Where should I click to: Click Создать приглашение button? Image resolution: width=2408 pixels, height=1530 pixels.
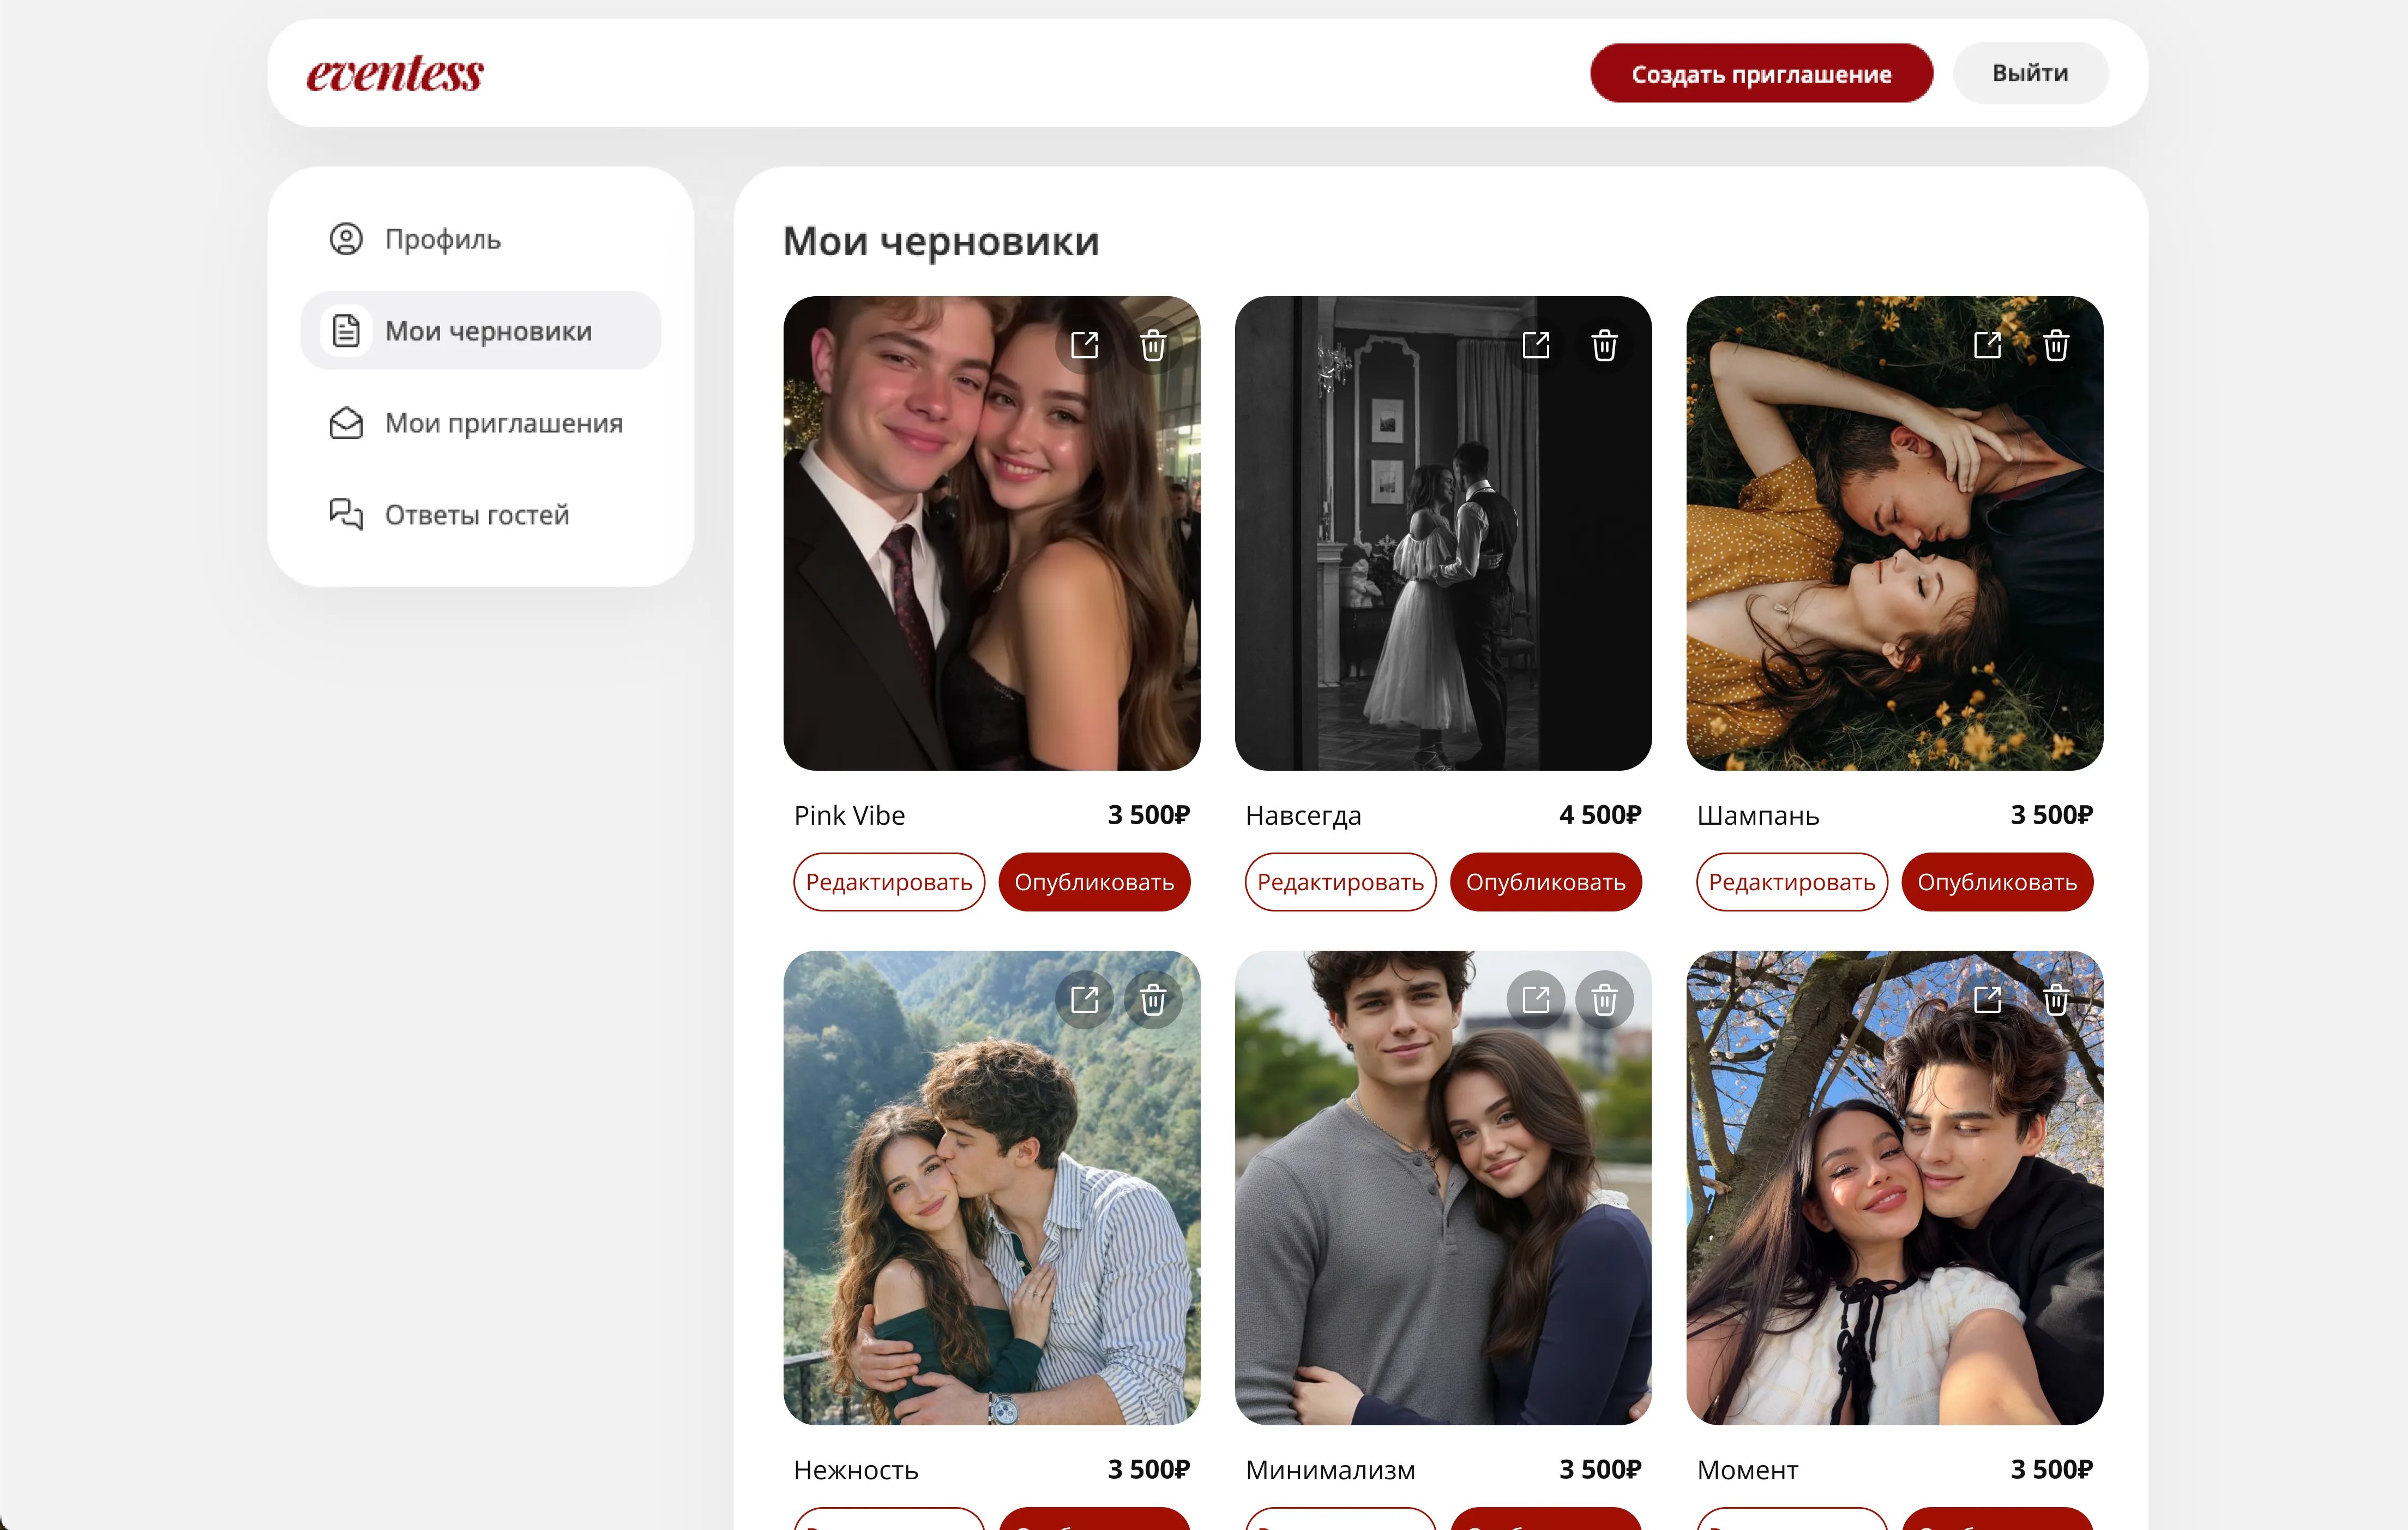click(x=1761, y=73)
